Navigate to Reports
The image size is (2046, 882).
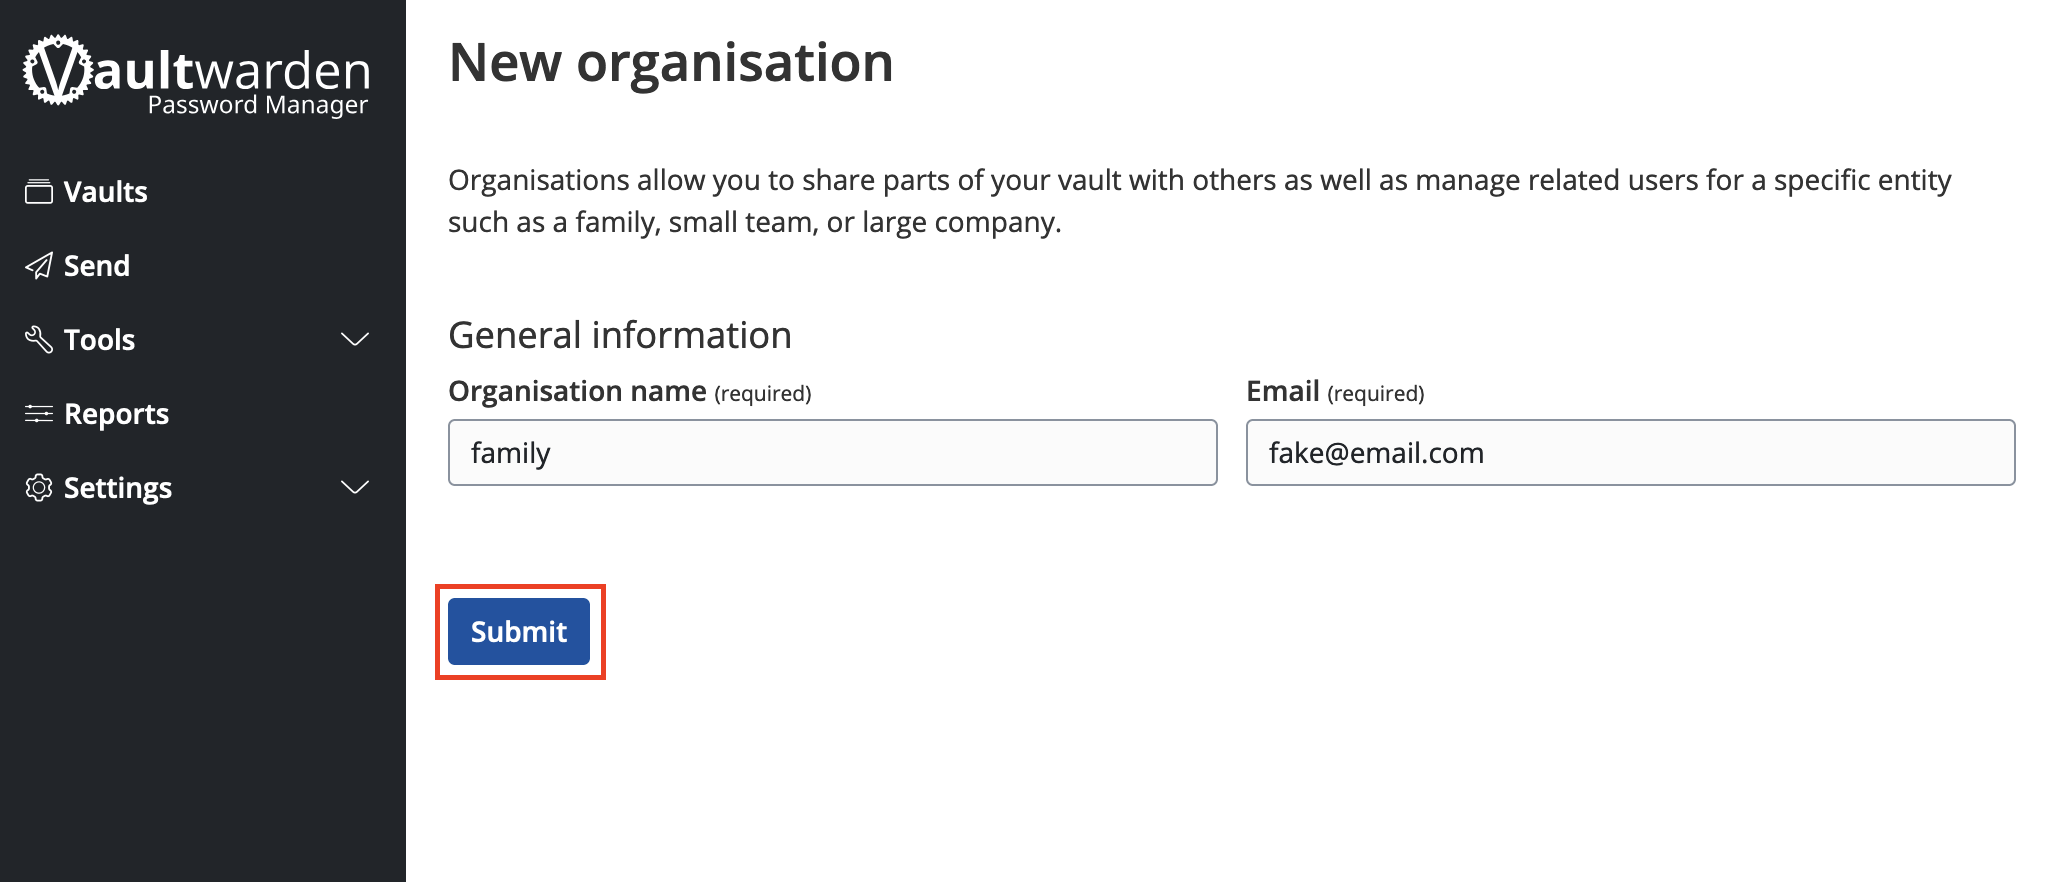tap(116, 413)
